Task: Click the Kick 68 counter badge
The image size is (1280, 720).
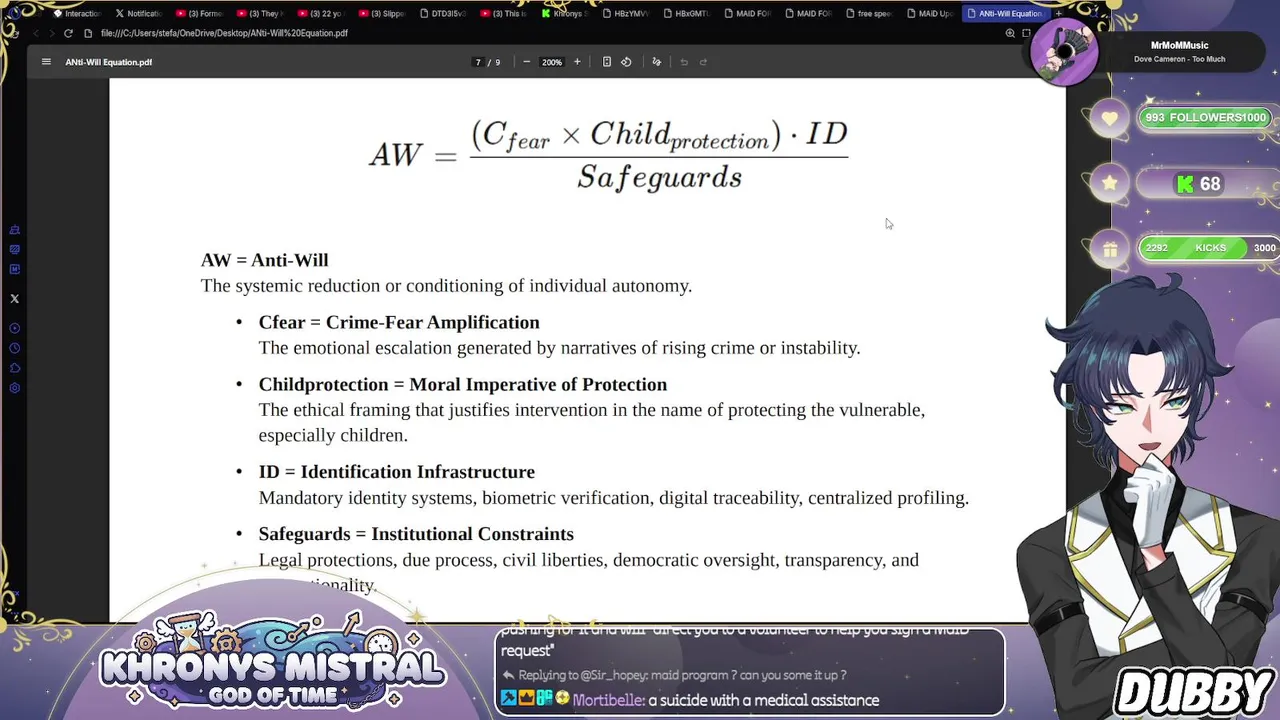Action: pyautogui.click(x=1199, y=184)
